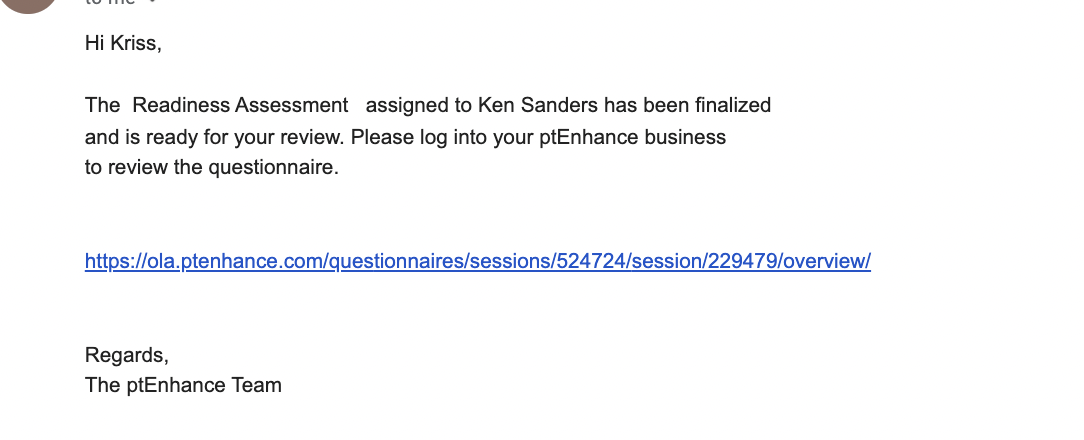Expand the 'to me' recipient details arrow
Viewport: 1084px width, 440px height.
point(153,1)
